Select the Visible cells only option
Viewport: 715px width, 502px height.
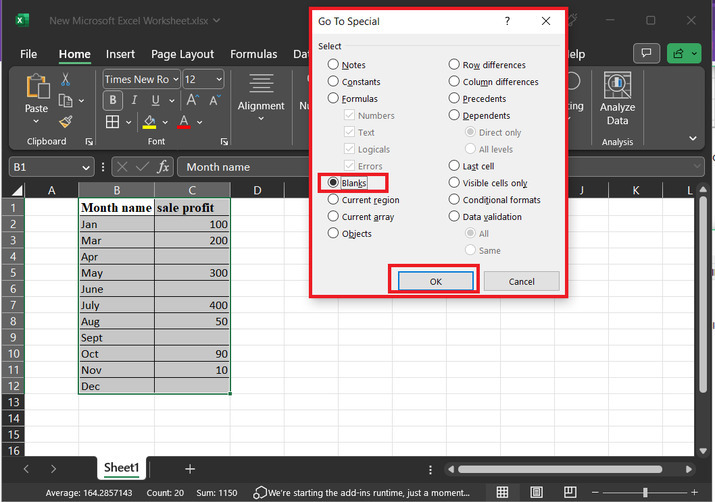(454, 183)
